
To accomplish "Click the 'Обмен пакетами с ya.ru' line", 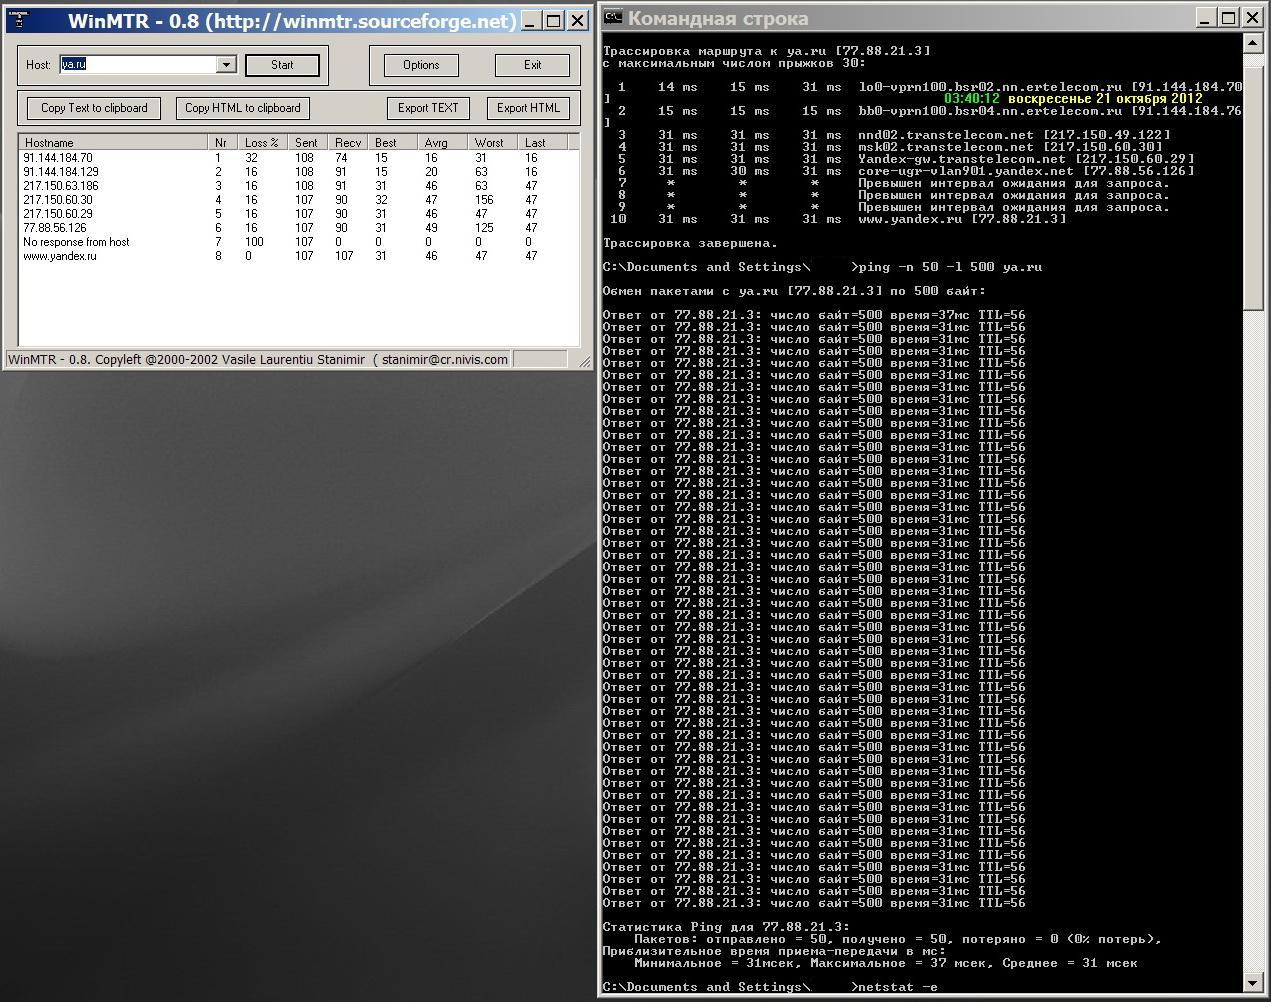I will [794, 291].
